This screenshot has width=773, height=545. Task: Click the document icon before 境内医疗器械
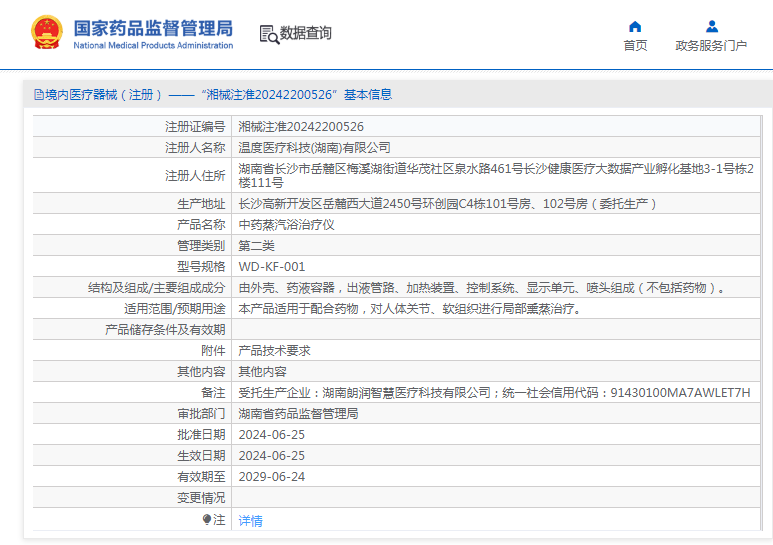38,95
